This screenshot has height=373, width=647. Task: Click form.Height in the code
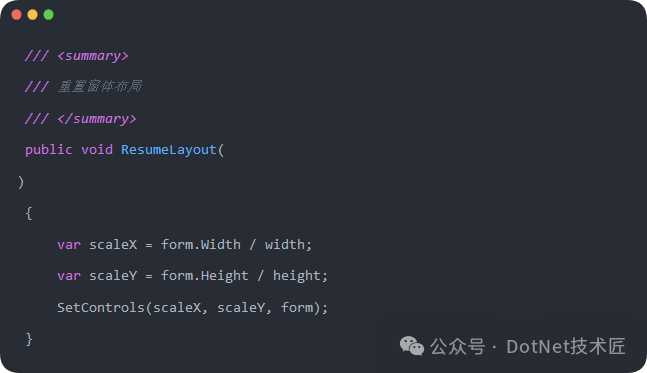pyautogui.click(x=205, y=276)
